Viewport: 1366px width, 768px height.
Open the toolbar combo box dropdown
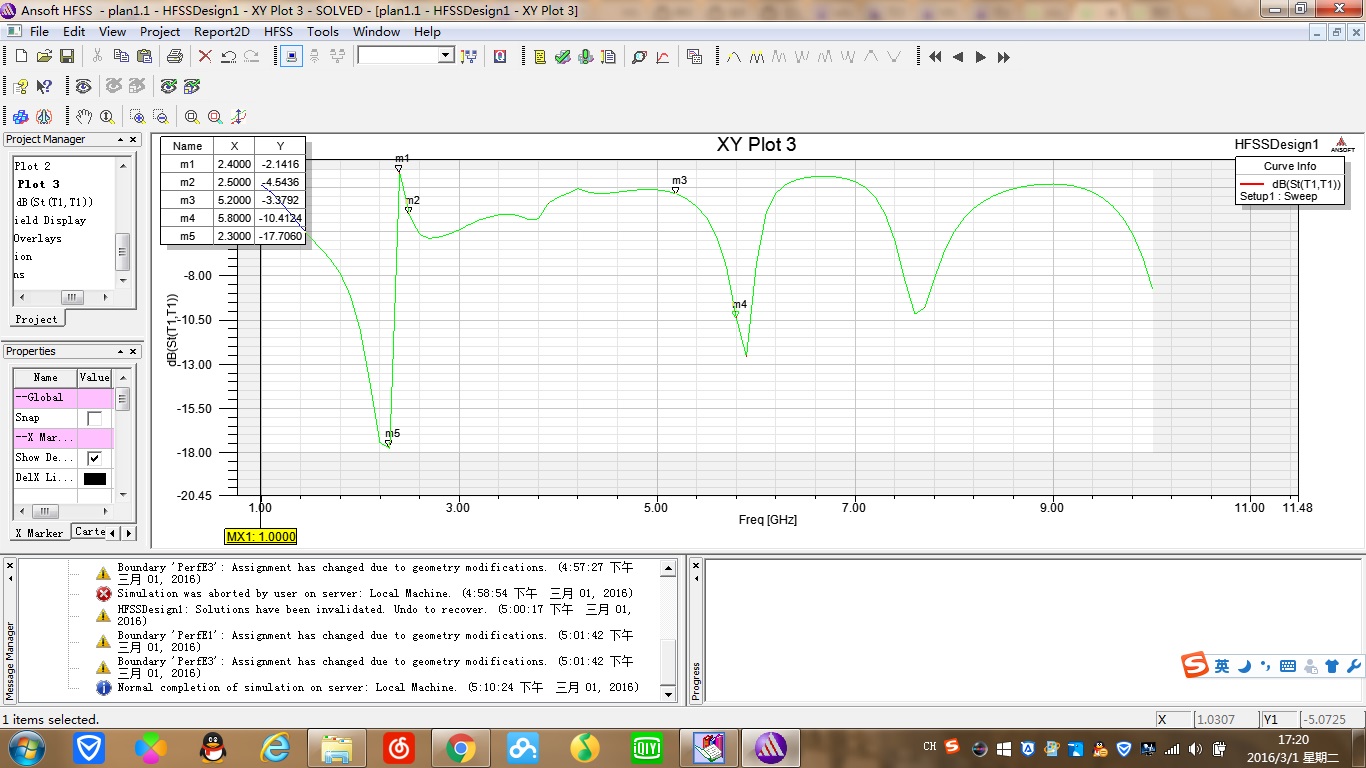coord(446,56)
